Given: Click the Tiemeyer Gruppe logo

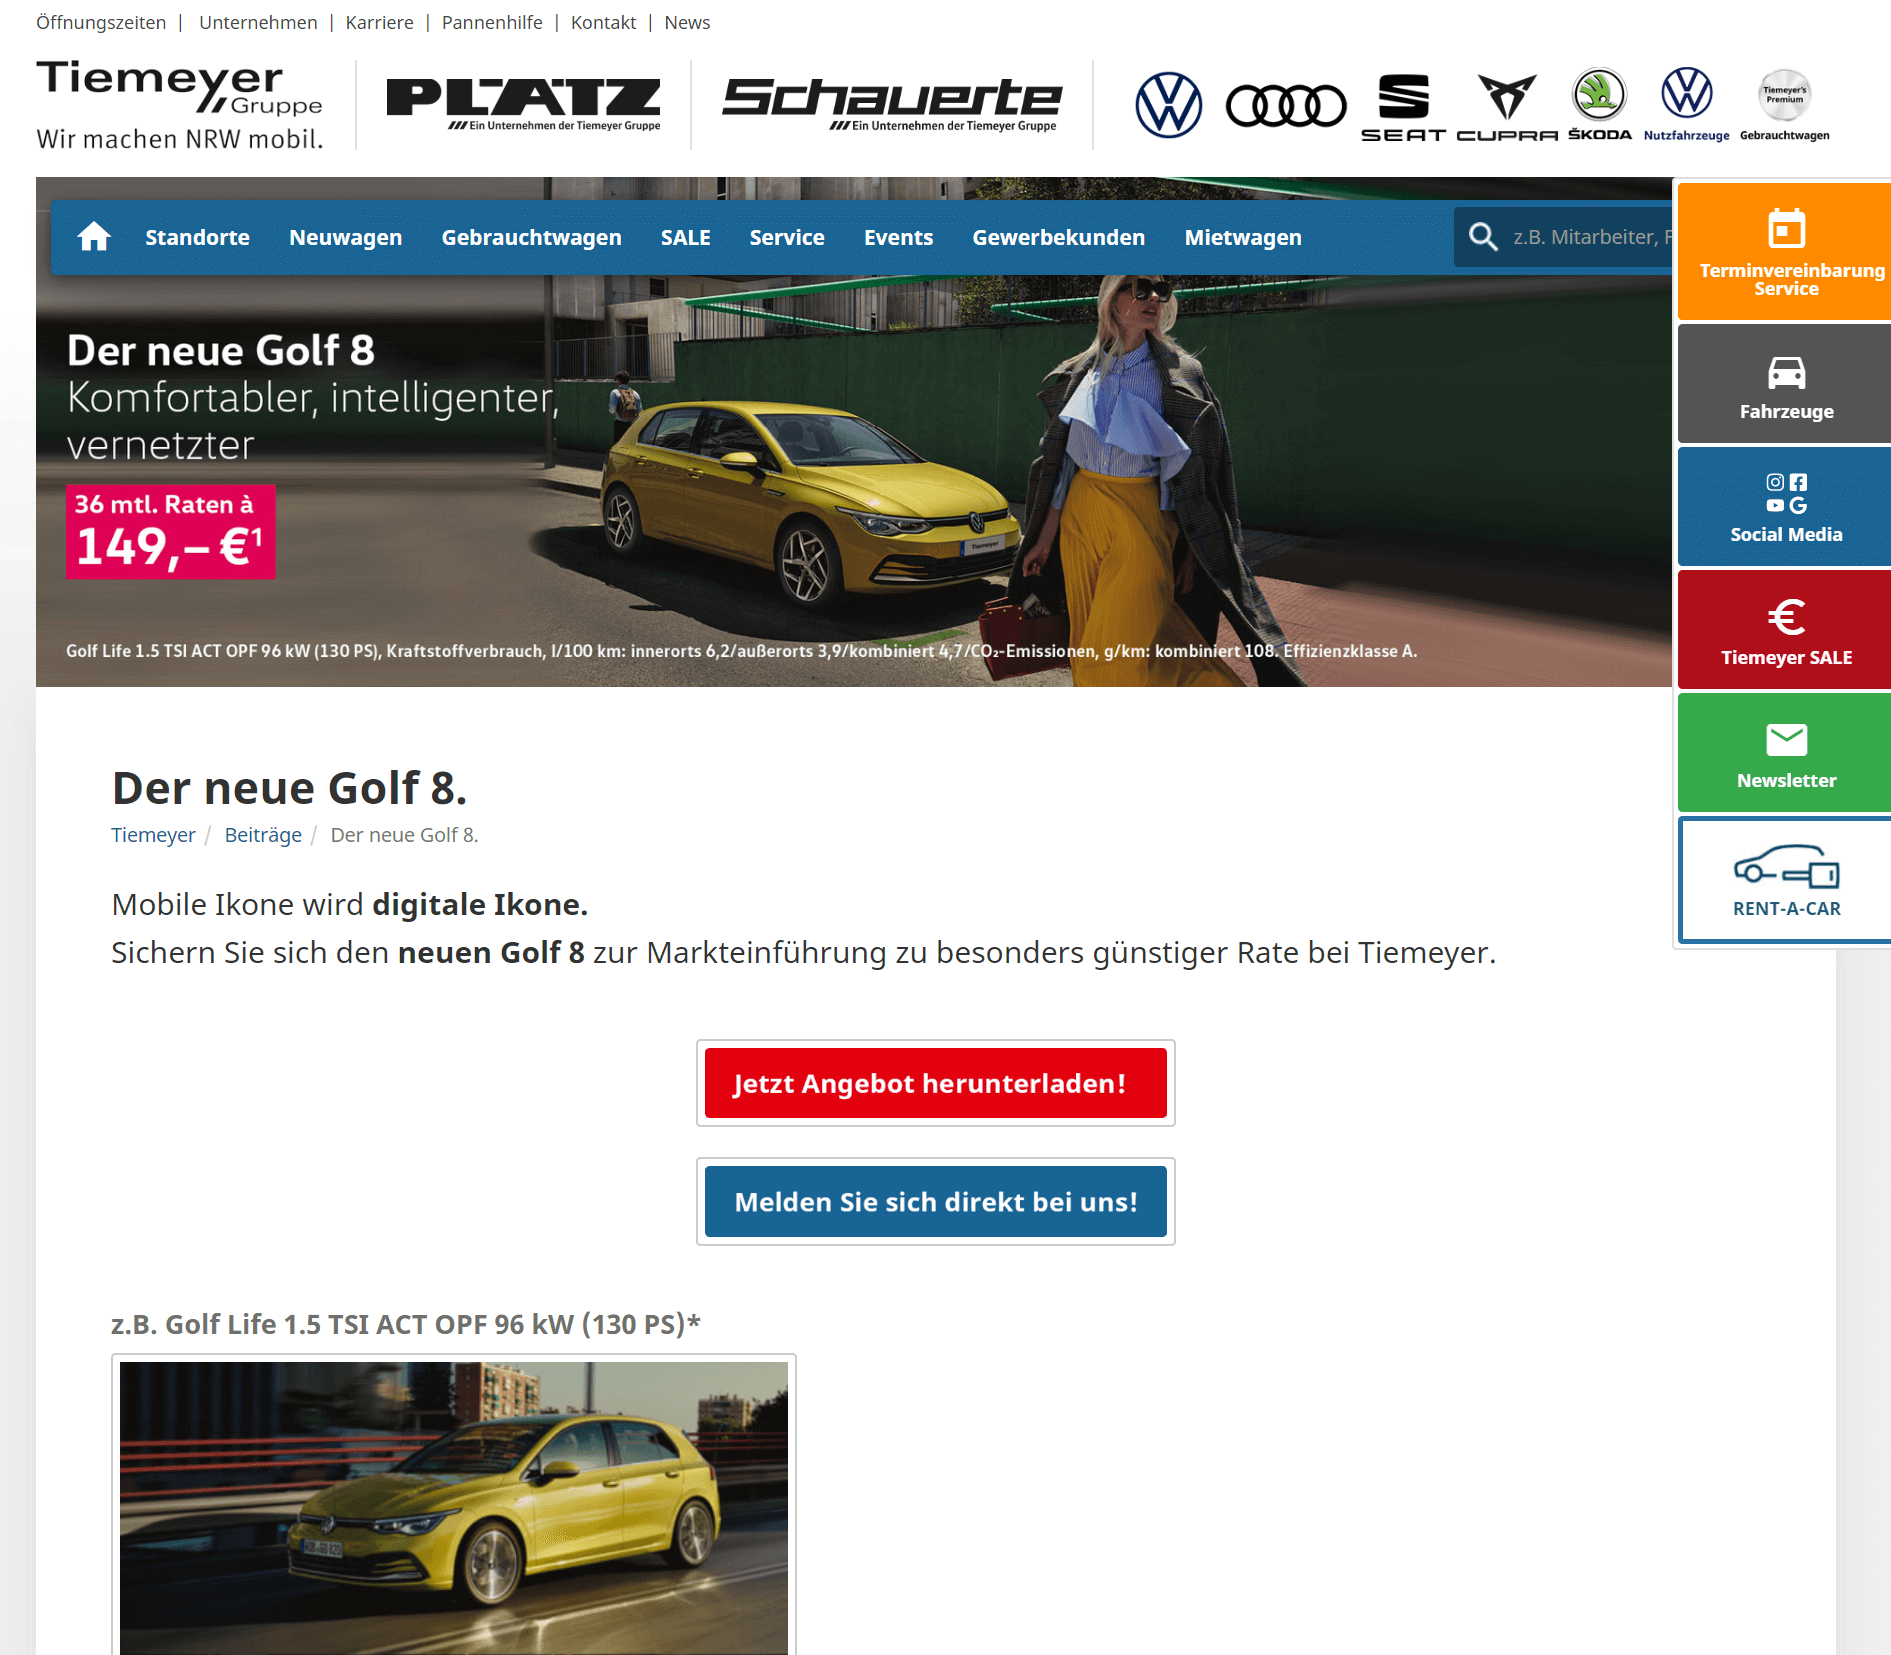Looking at the screenshot, I should point(180,105).
